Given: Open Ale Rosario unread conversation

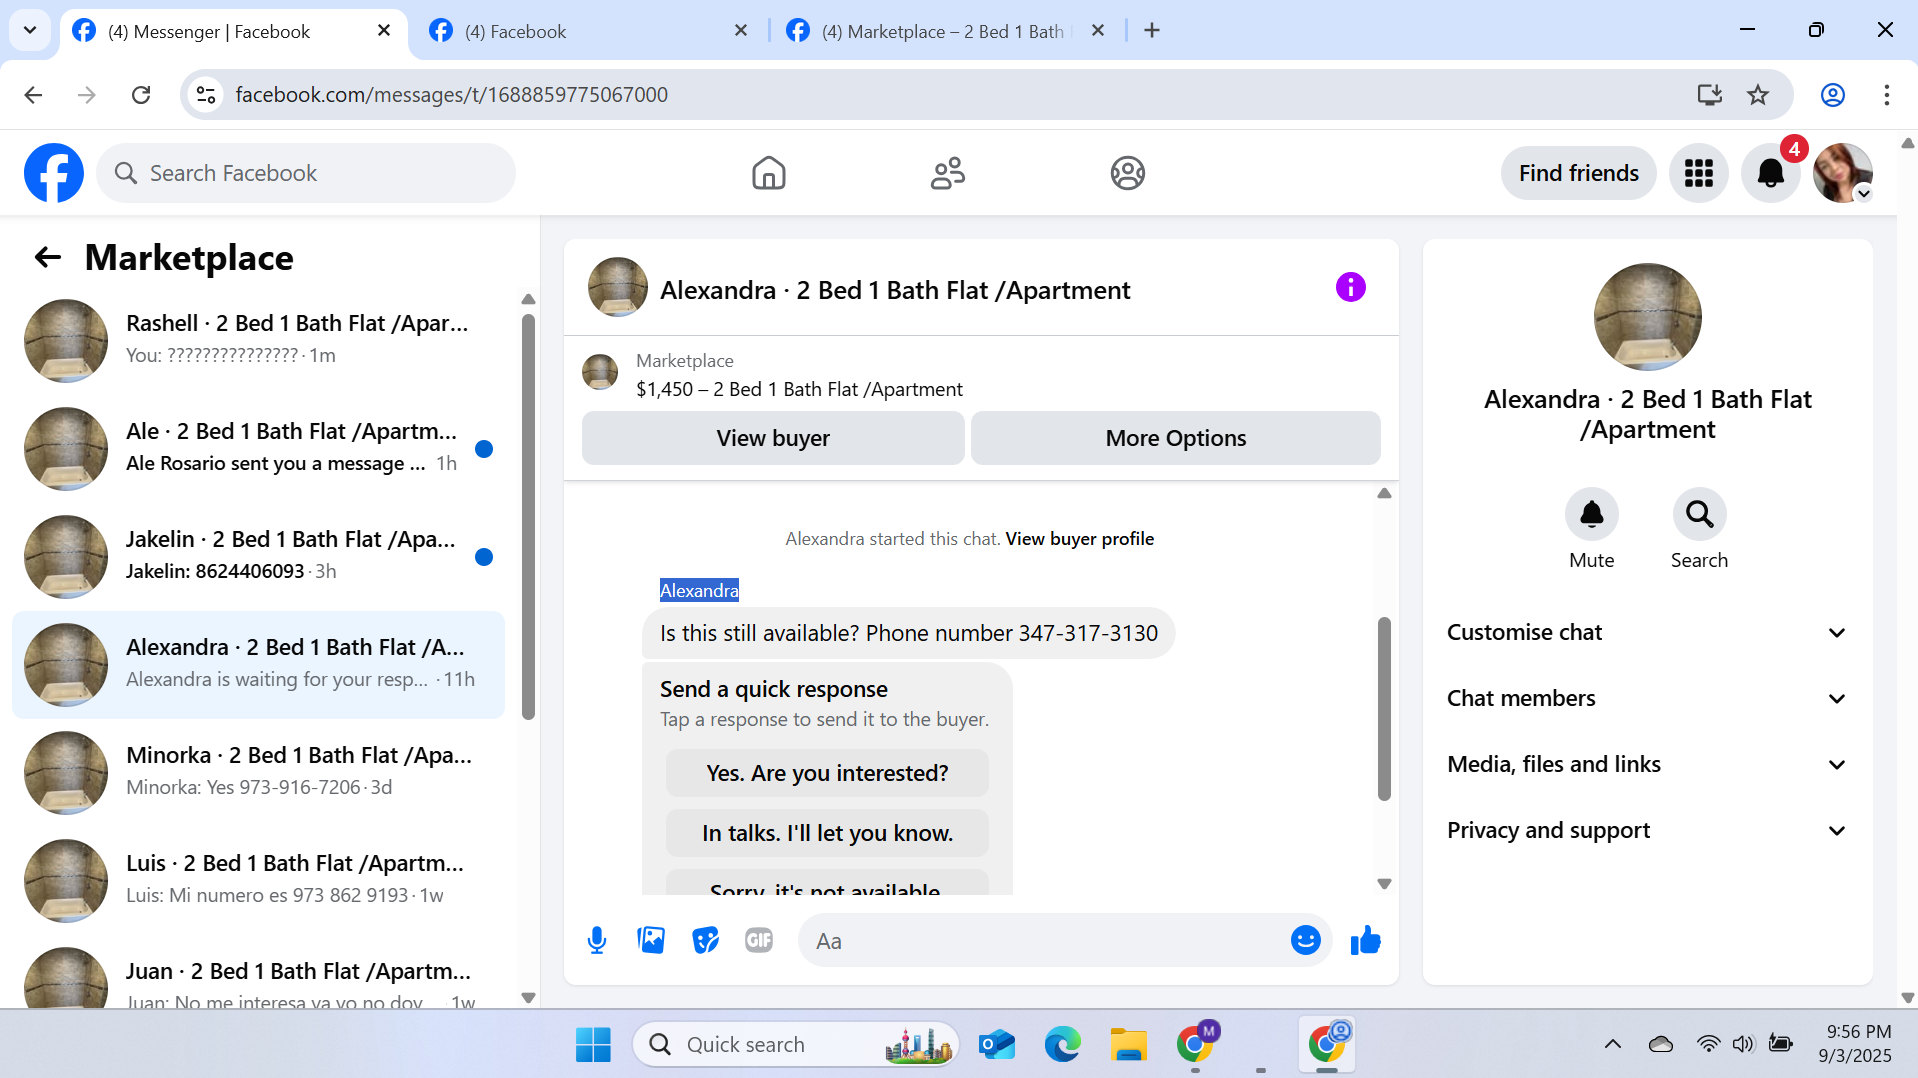Looking at the screenshot, I should (x=258, y=449).
